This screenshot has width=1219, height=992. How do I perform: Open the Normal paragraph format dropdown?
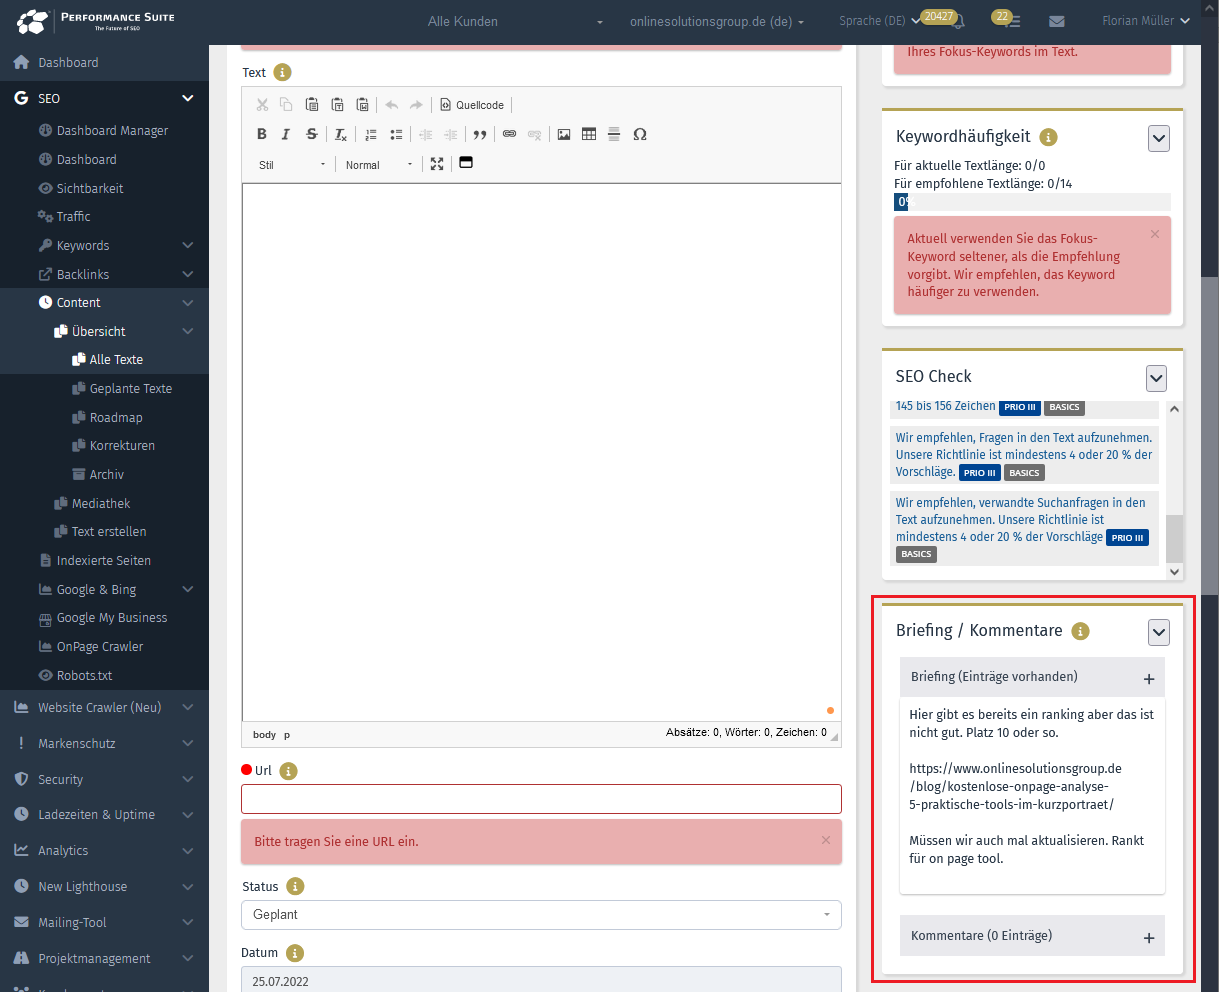point(378,165)
